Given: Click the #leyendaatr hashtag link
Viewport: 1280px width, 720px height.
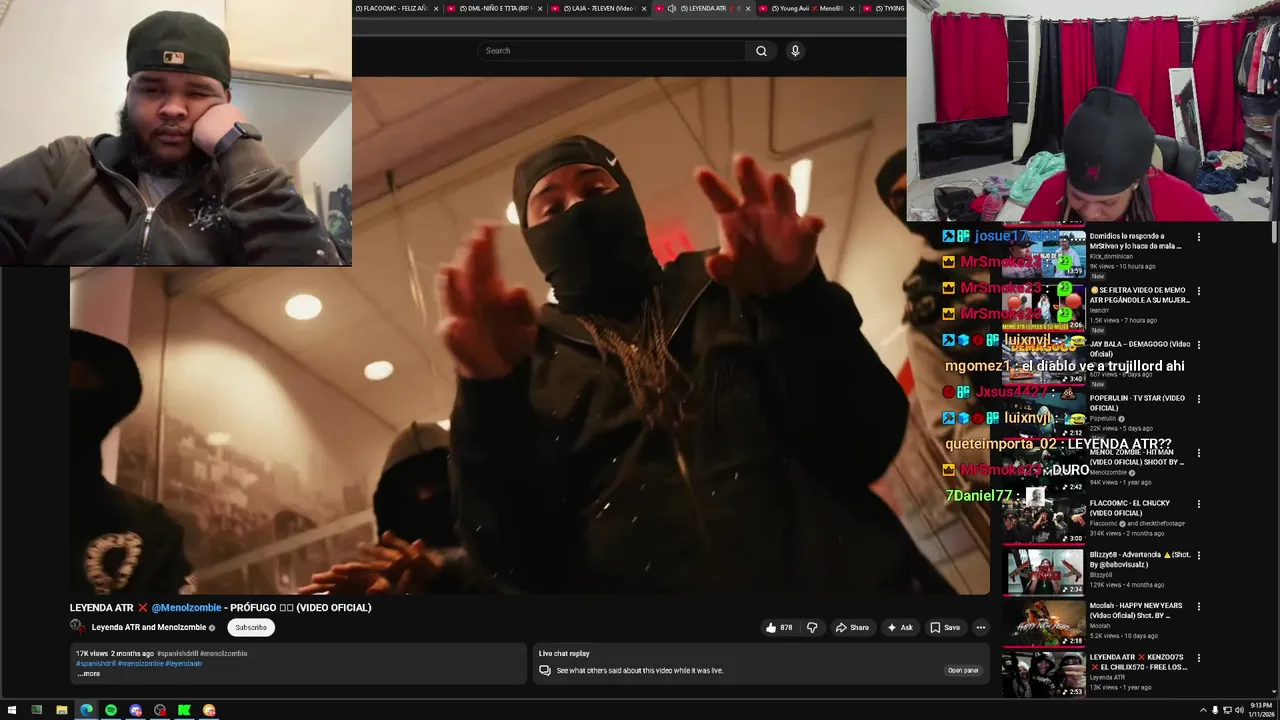Looking at the screenshot, I should pyautogui.click(x=184, y=664).
